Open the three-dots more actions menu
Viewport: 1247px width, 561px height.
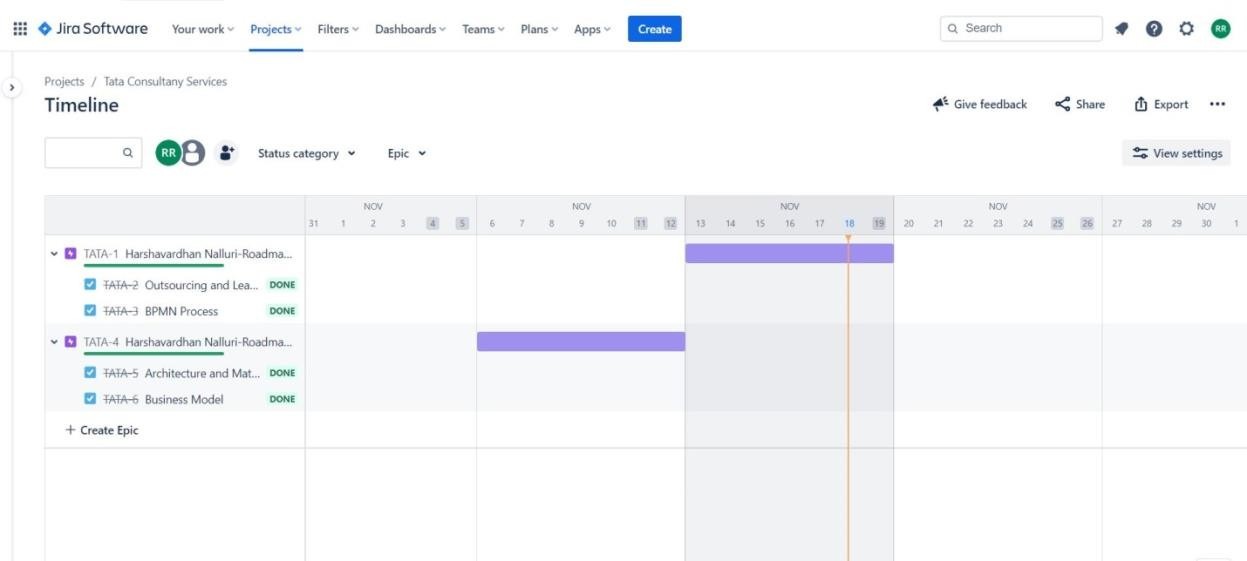(1217, 104)
